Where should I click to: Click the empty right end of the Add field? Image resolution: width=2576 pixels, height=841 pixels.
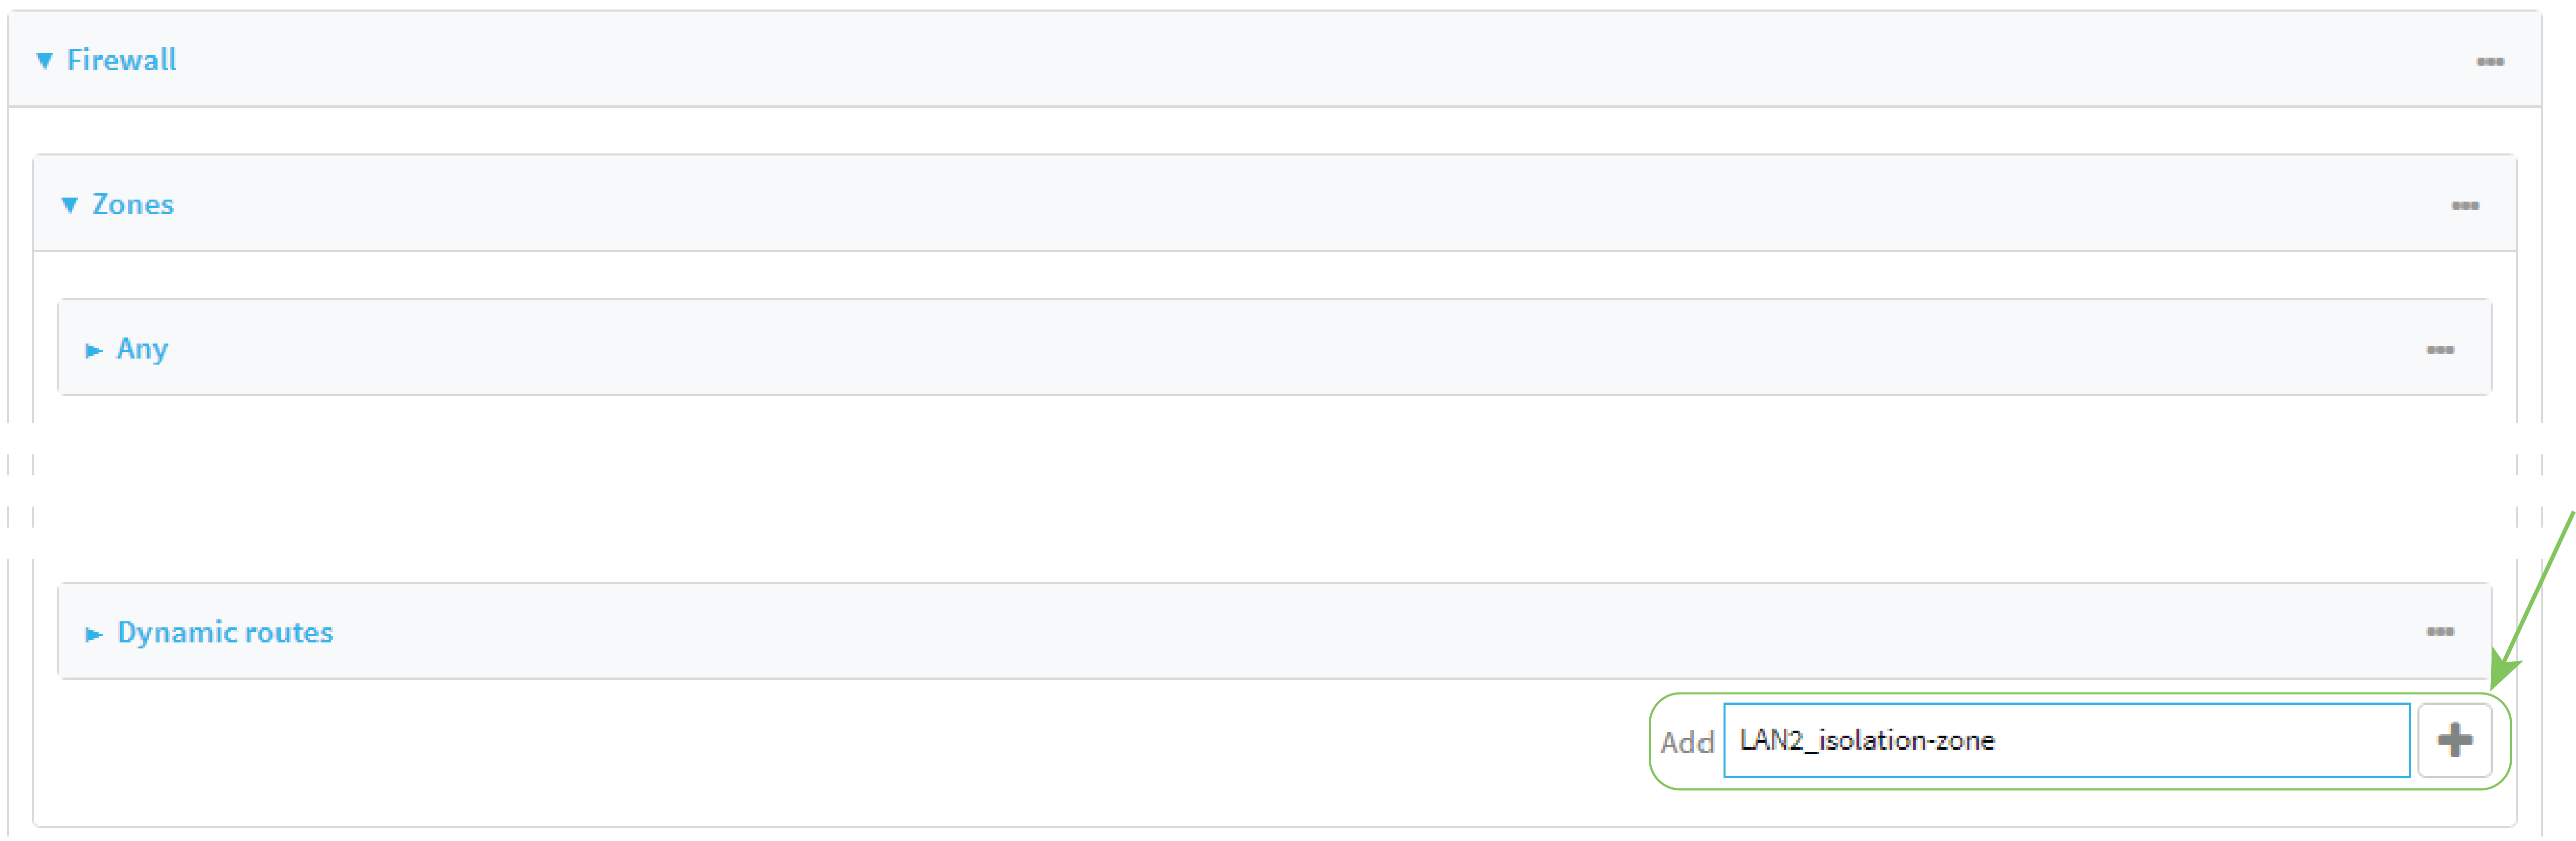[x=2300, y=741]
